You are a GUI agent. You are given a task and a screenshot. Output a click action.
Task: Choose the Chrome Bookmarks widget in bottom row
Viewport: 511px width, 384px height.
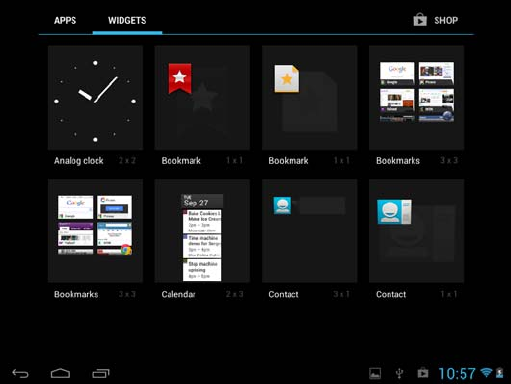tap(95, 231)
